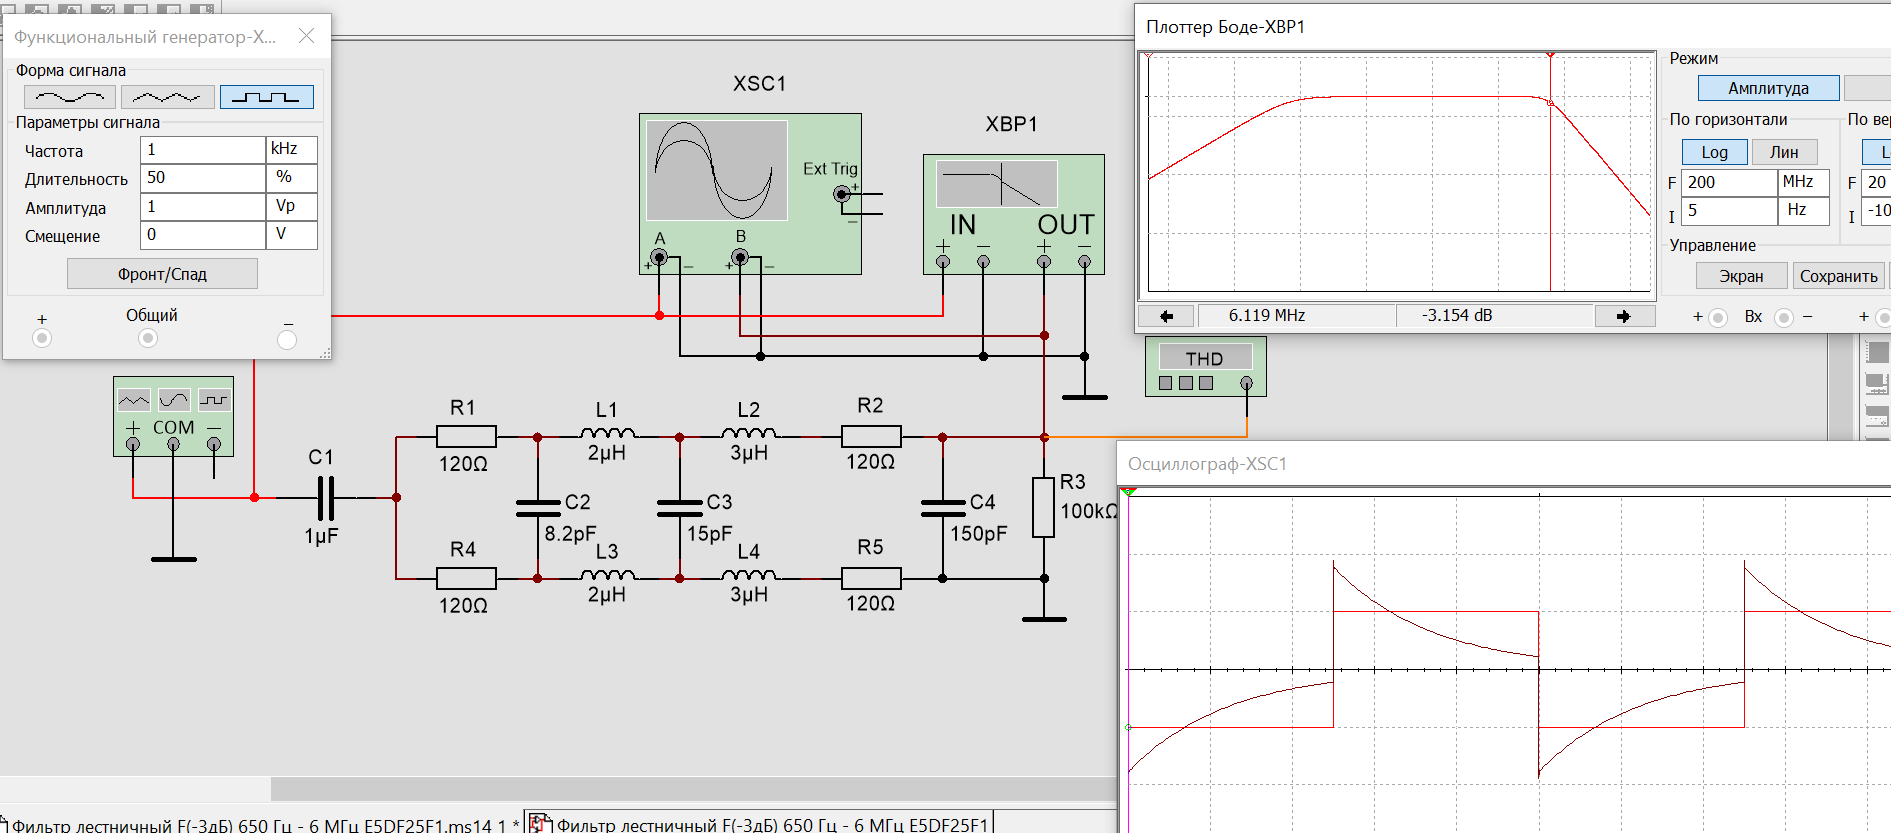Select resistor R2 120Ω
Image resolution: width=1891 pixels, height=833 pixels.
(x=871, y=436)
